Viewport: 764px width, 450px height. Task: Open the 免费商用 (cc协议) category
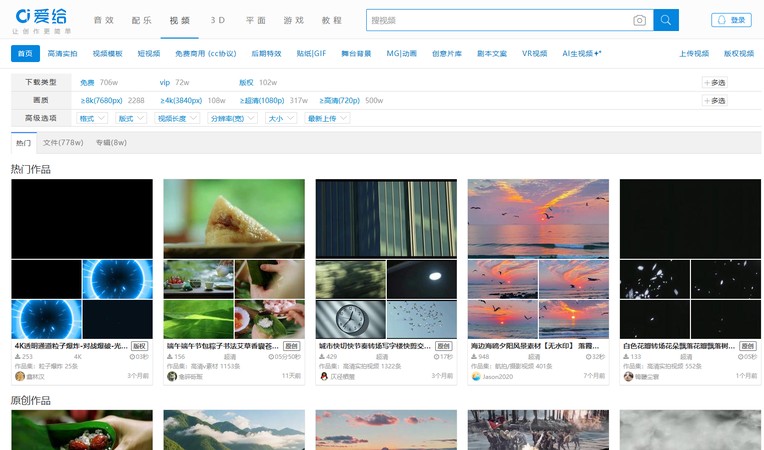pyautogui.click(x=206, y=54)
